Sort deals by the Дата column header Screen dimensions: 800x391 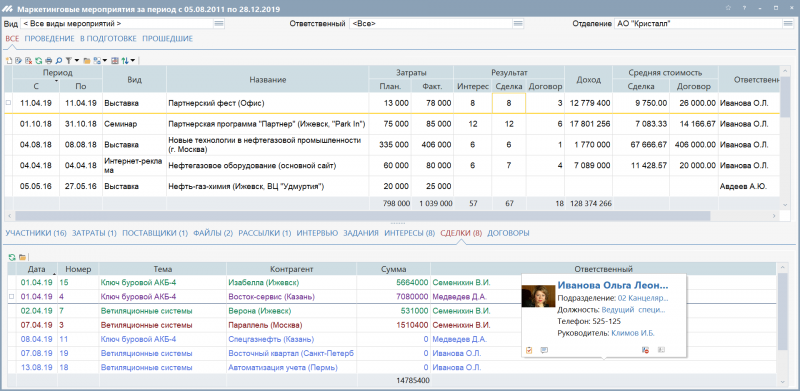pyautogui.click(x=37, y=269)
